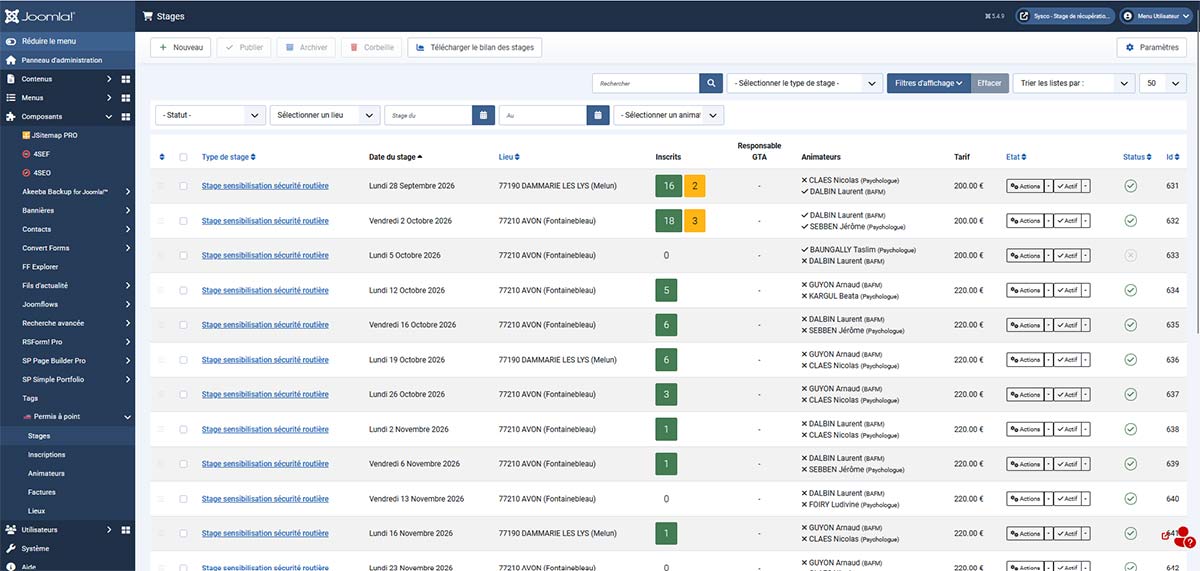Viewport: 1200px width, 571px height.
Task: Click the Effacer button
Action: click(989, 83)
